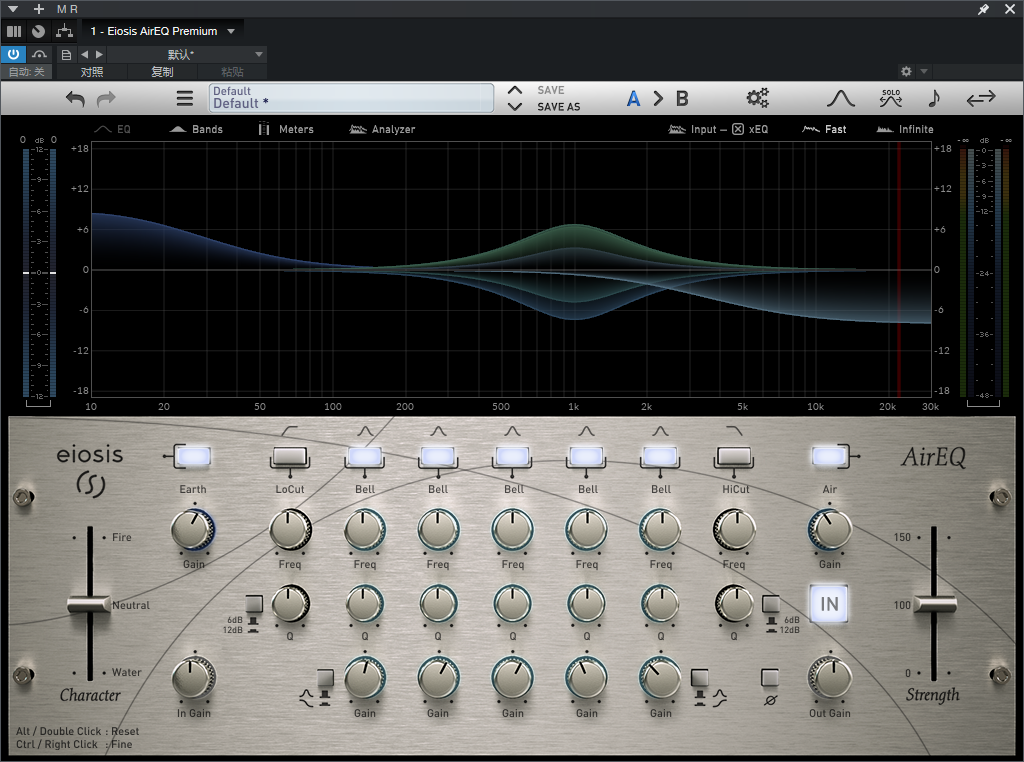The width and height of the screenshot is (1024, 762).
Task: Choose the Infinite analyzer mode
Action: point(905,129)
